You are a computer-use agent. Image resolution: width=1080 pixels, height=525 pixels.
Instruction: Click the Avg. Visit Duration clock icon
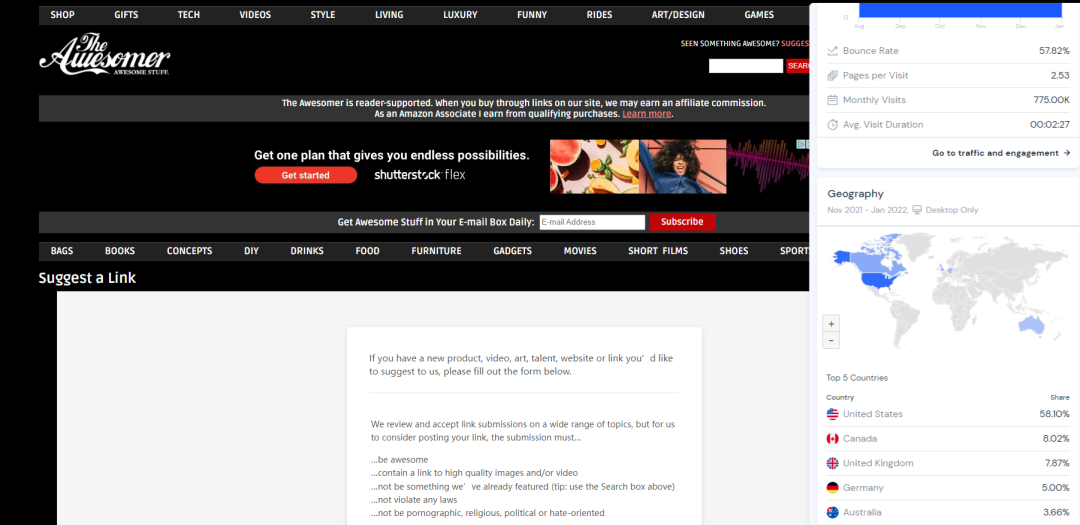[833, 125]
